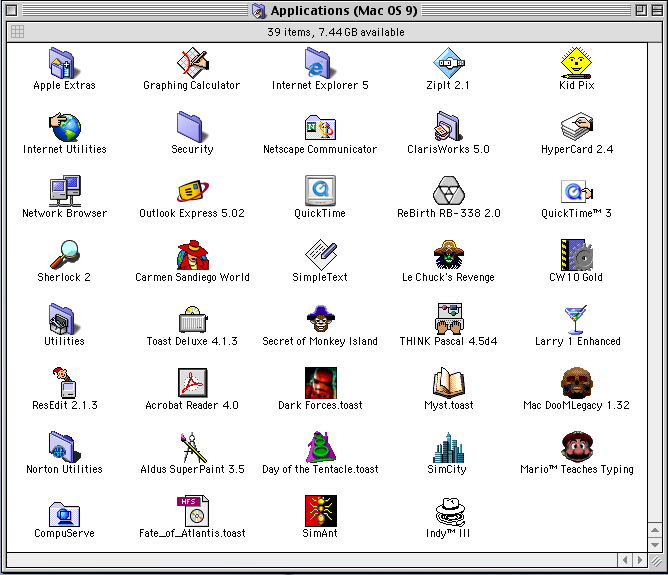Screen dimensions: 668x575
Task: Click the Internet Explorer 5 icon
Action: pyautogui.click(x=320, y=62)
